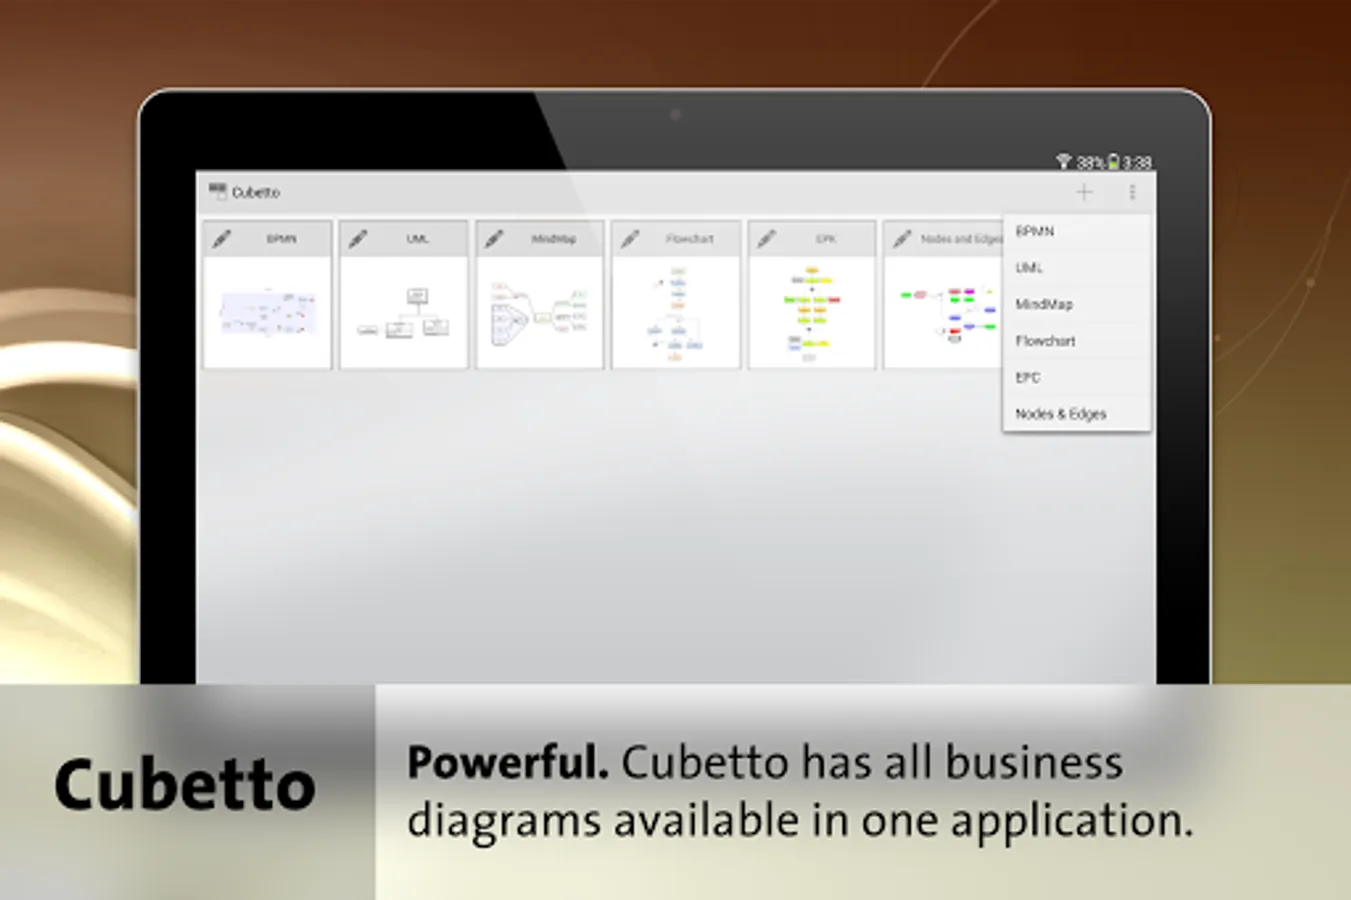Click the pencil icon on the EPK card
Image resolution: width=1351 pixels, height=900 pixels.
click(x=766, y=239)
